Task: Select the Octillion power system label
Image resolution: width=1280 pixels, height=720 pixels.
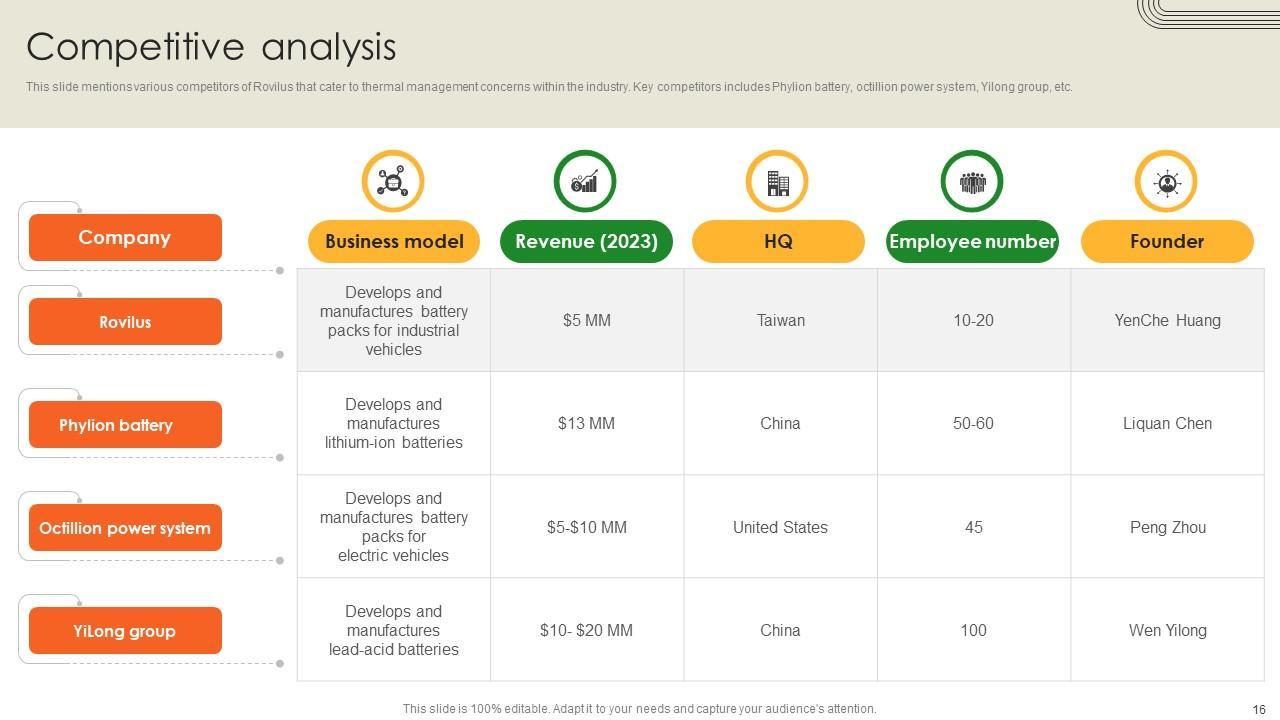Action: tap(125, 528)
